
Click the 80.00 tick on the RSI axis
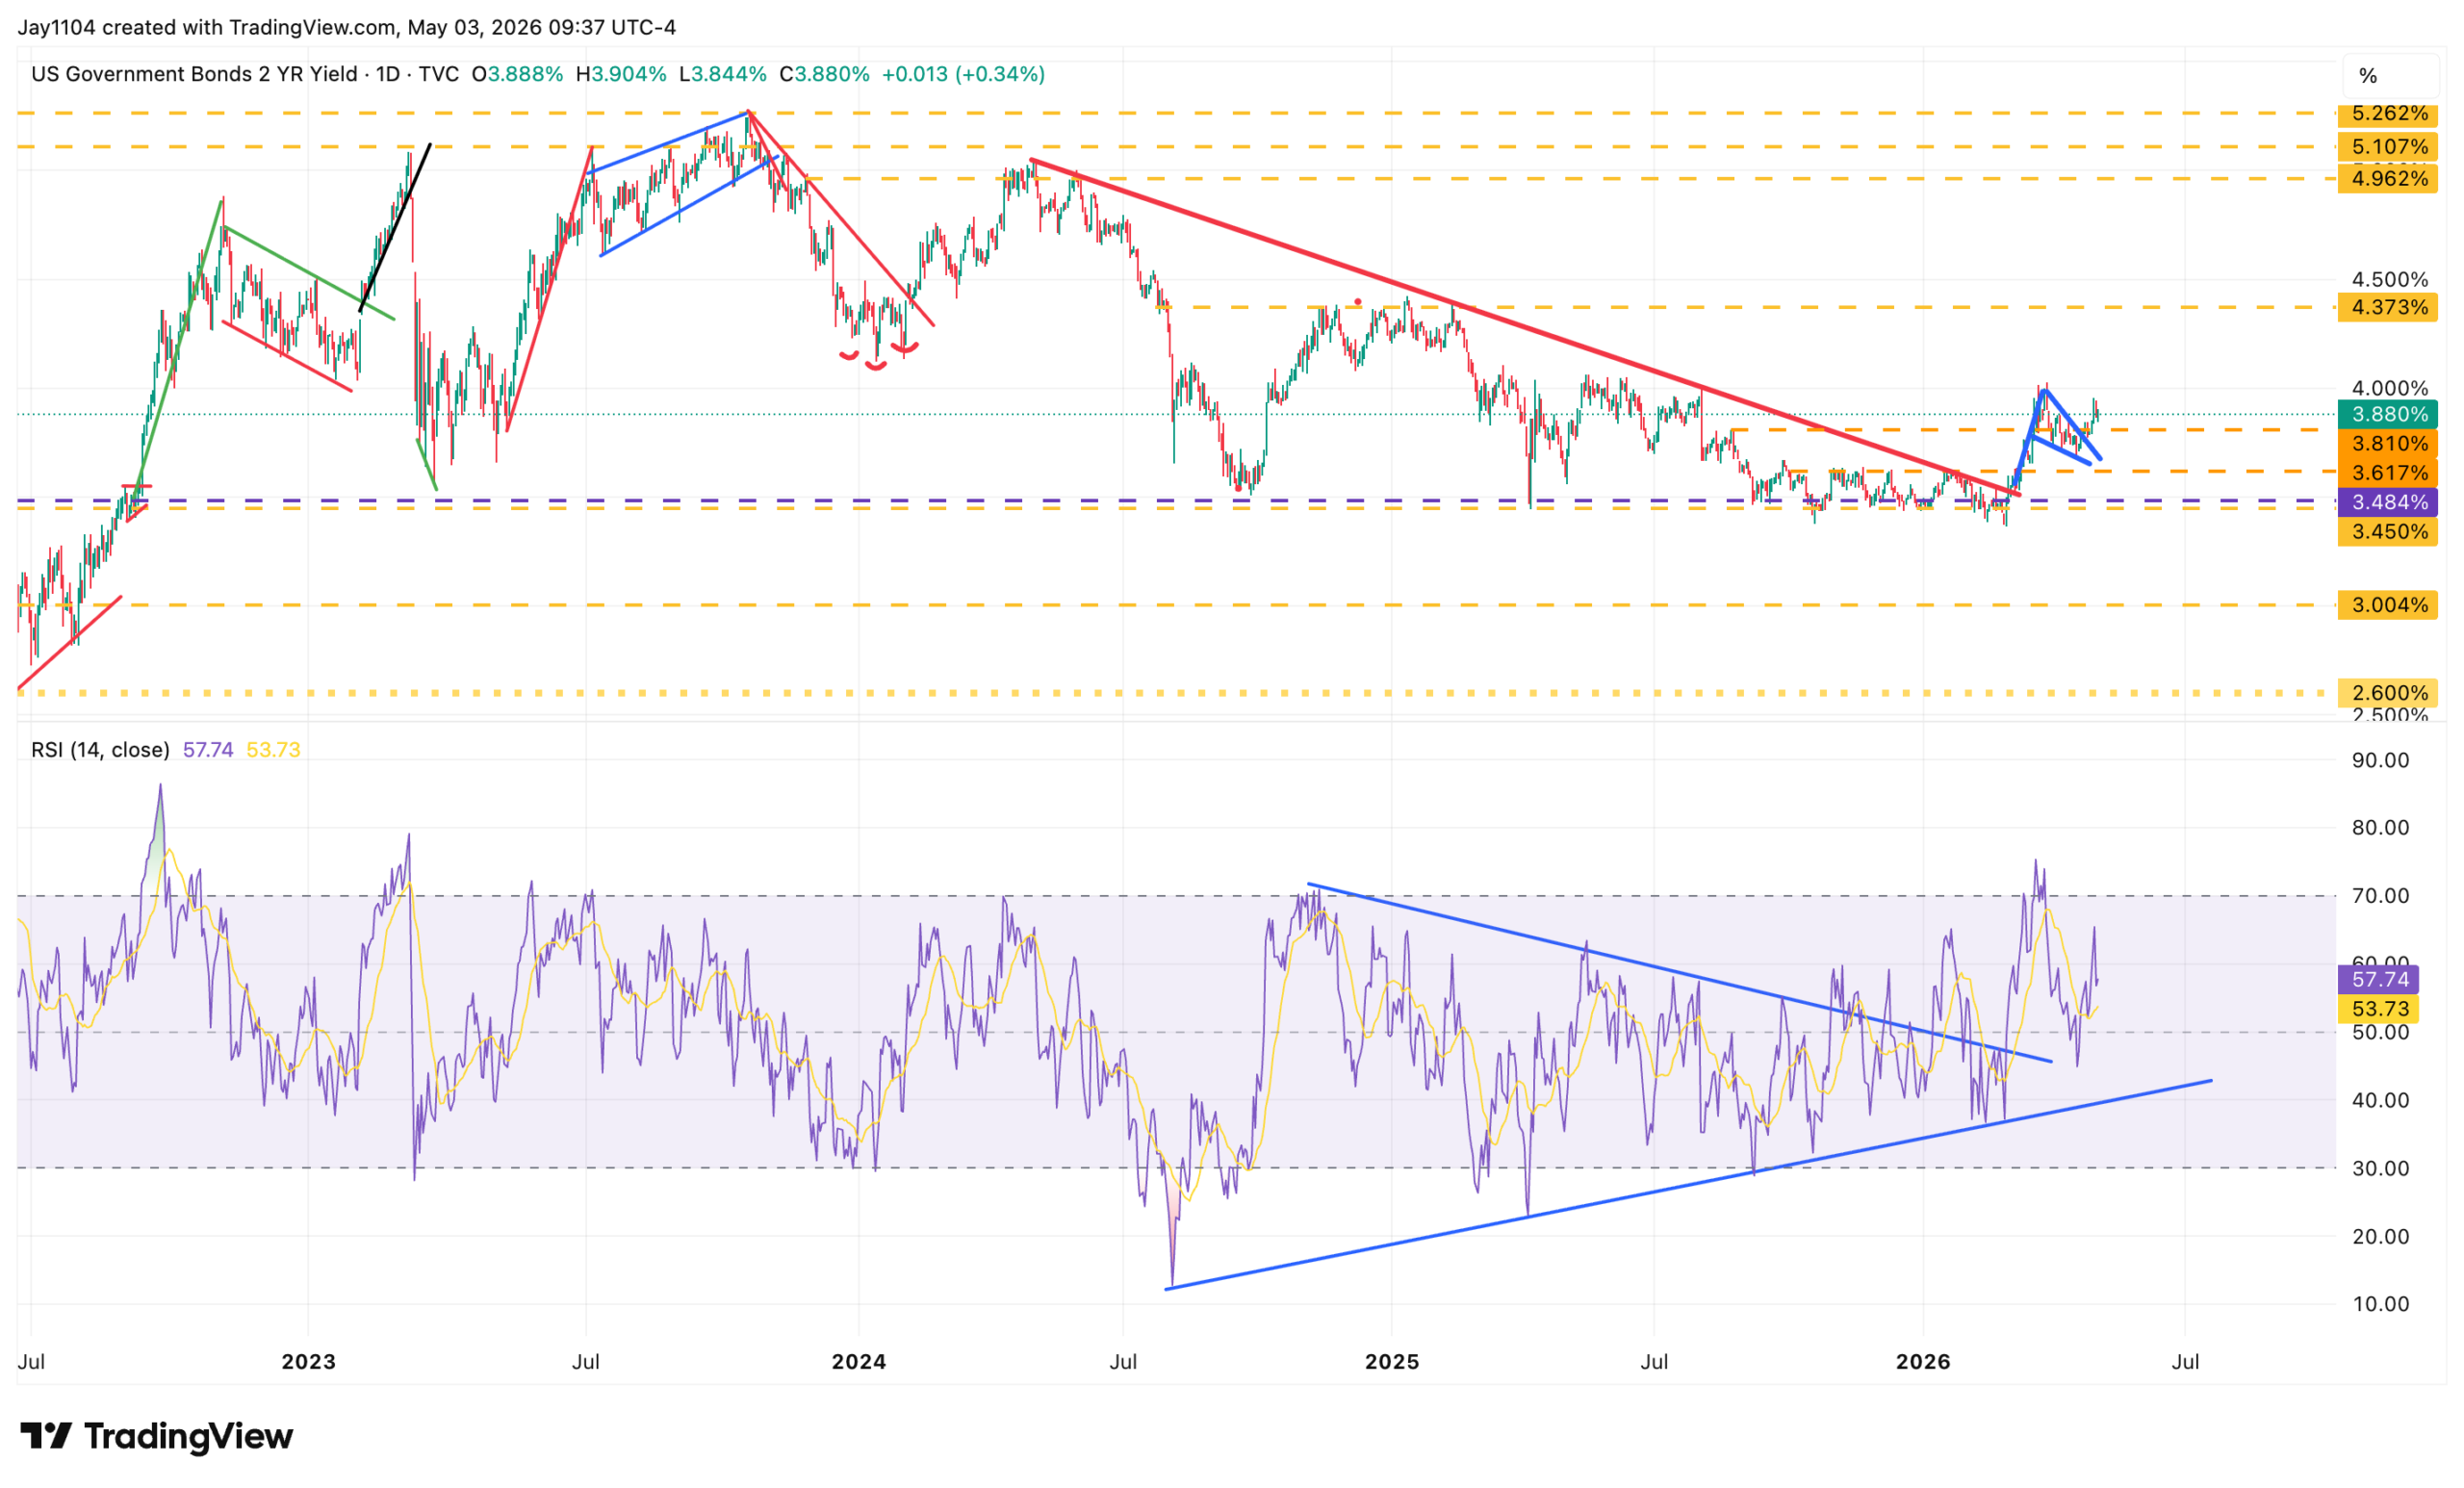[x=2381, y=828]
